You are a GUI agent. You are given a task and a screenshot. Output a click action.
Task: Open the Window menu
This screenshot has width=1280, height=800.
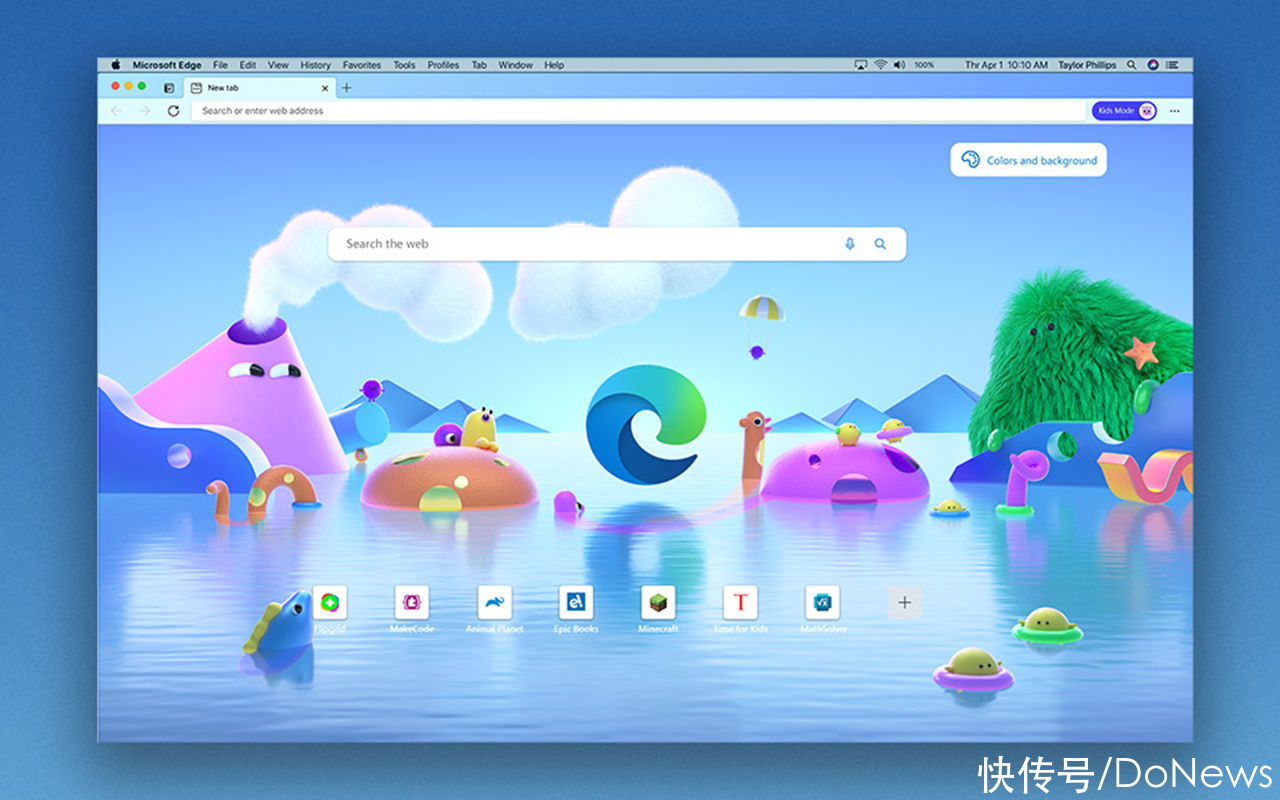pyautogui.click(x=516, y=65)
